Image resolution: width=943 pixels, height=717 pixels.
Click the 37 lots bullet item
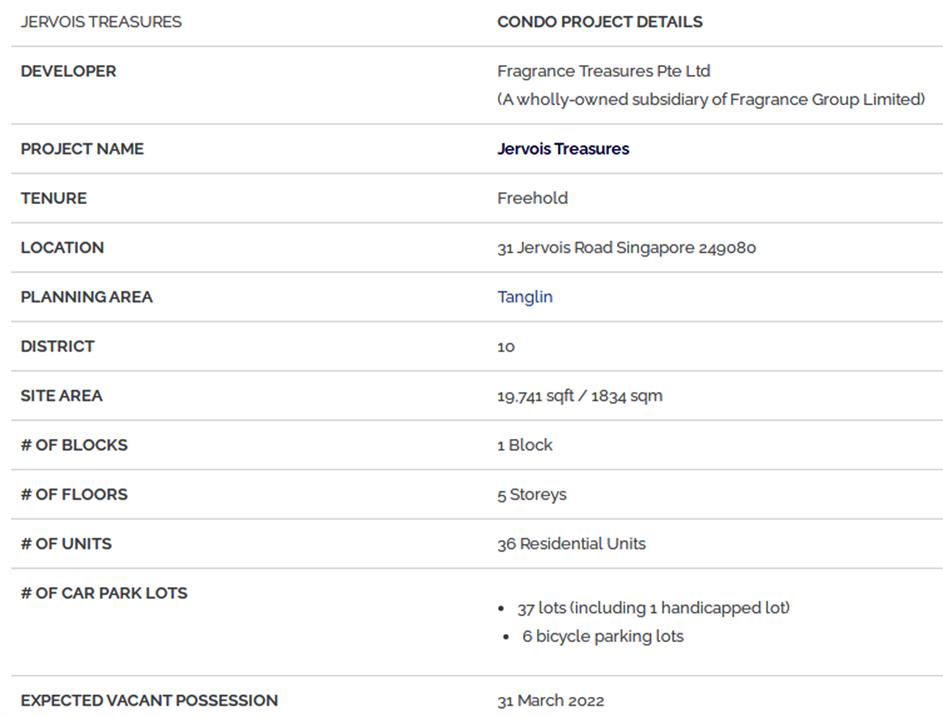pyautogui.click(x=653, y=608)
